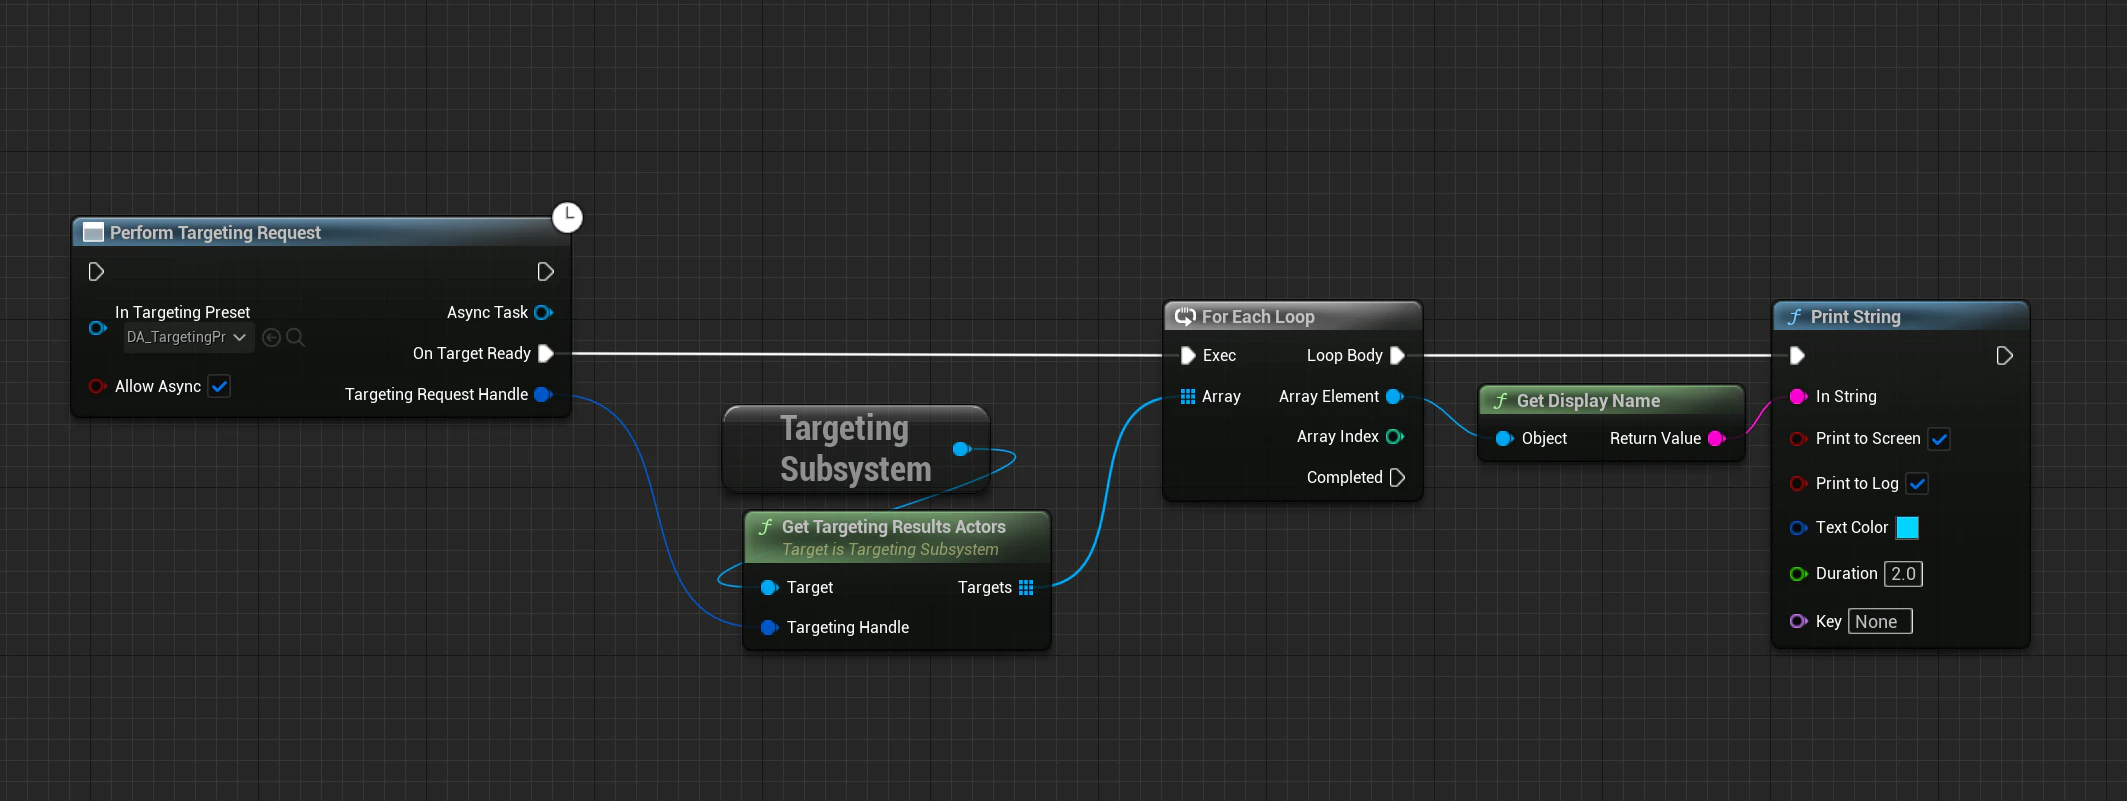The image size is (2127, 801).
Task: Open the Text Color cyan swatch
Action: click(1907, 527)
